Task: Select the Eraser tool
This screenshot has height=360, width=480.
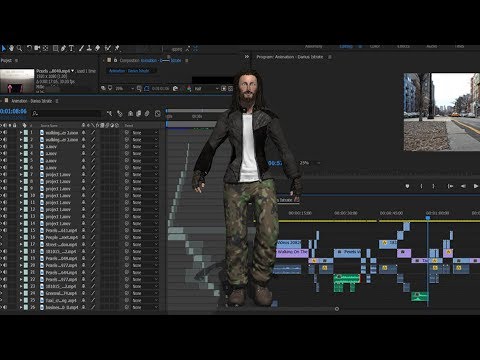Action: pos(97,48)
